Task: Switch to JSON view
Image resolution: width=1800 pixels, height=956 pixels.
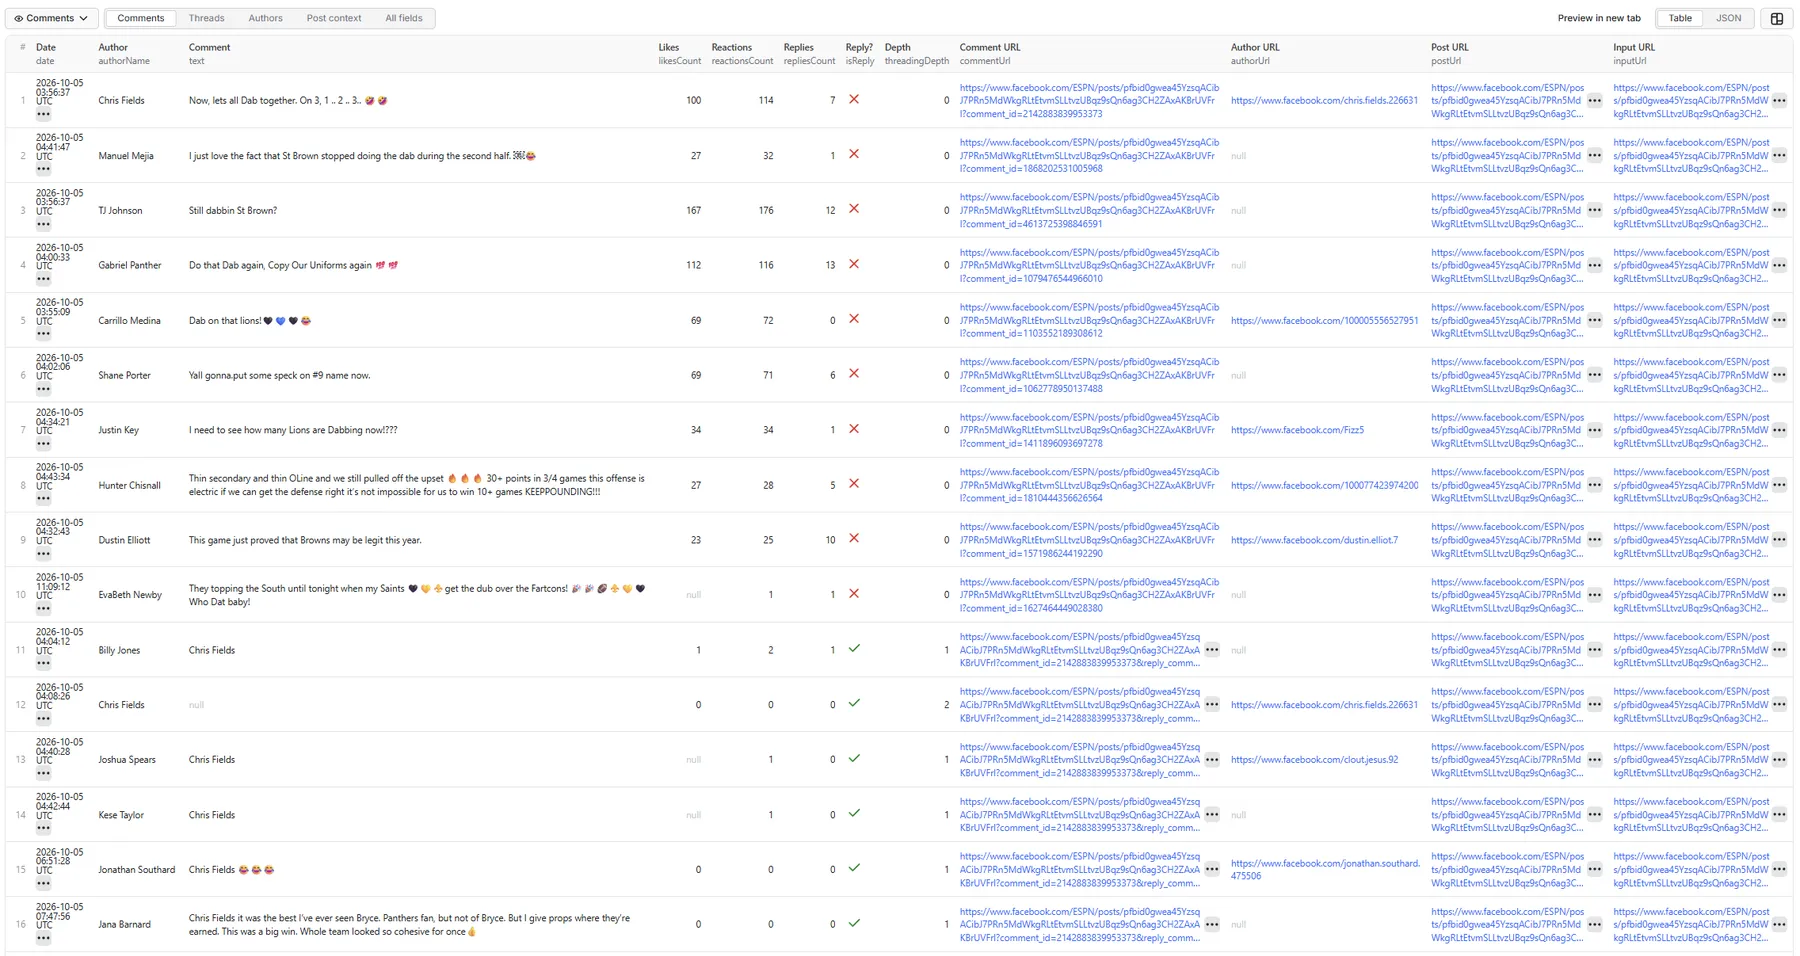Action: point(1728,18)
